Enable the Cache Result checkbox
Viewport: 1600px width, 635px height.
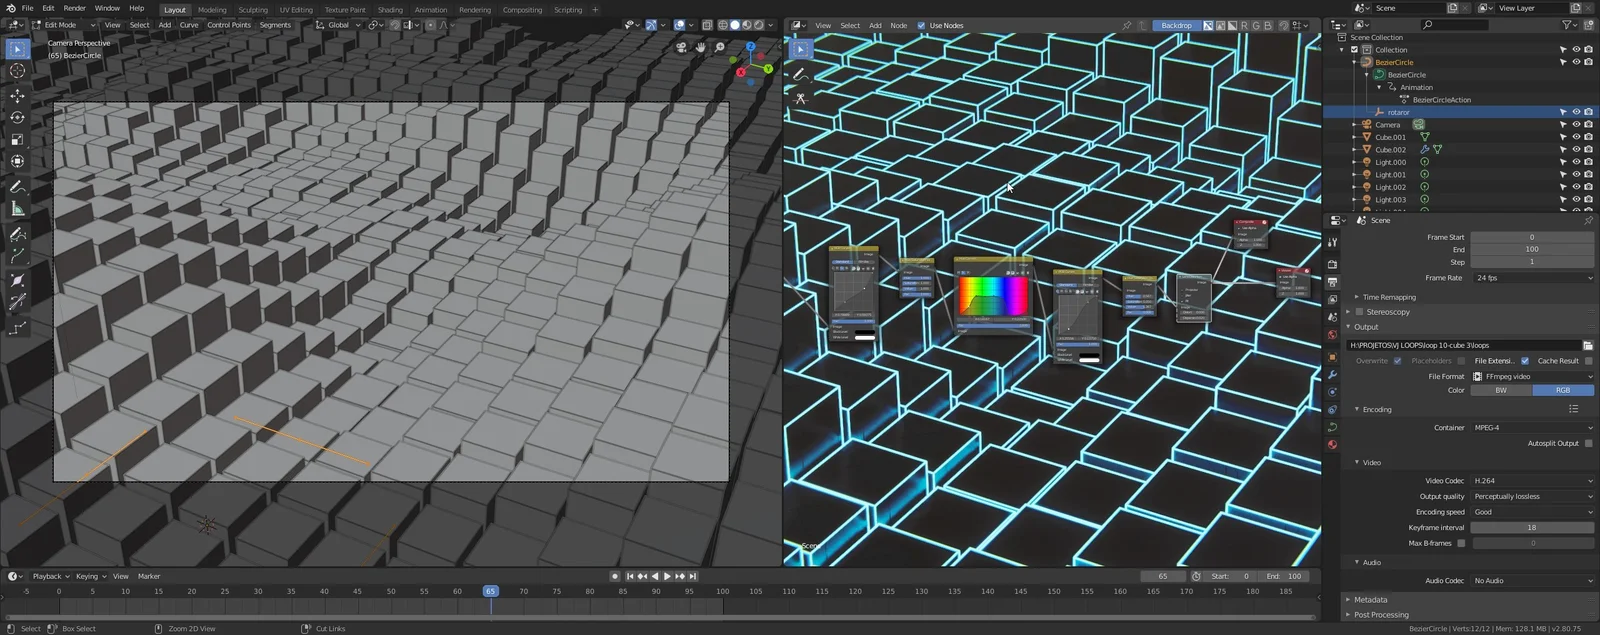coord(1589,361)
